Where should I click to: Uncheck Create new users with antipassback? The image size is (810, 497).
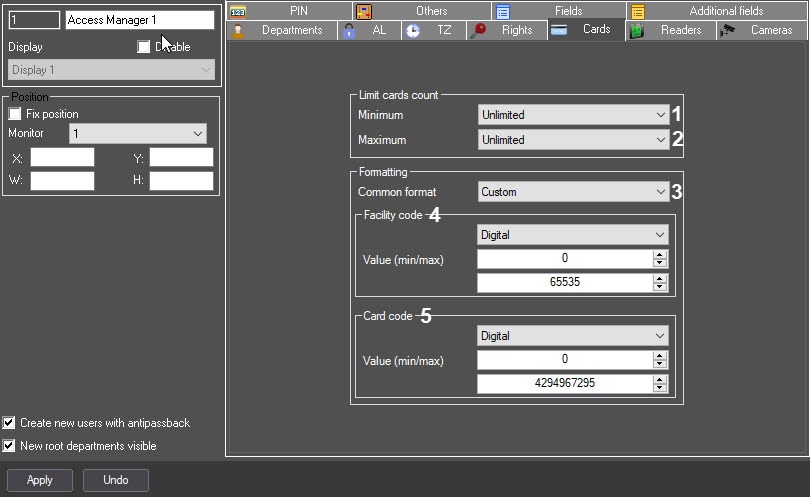point(9,423)
